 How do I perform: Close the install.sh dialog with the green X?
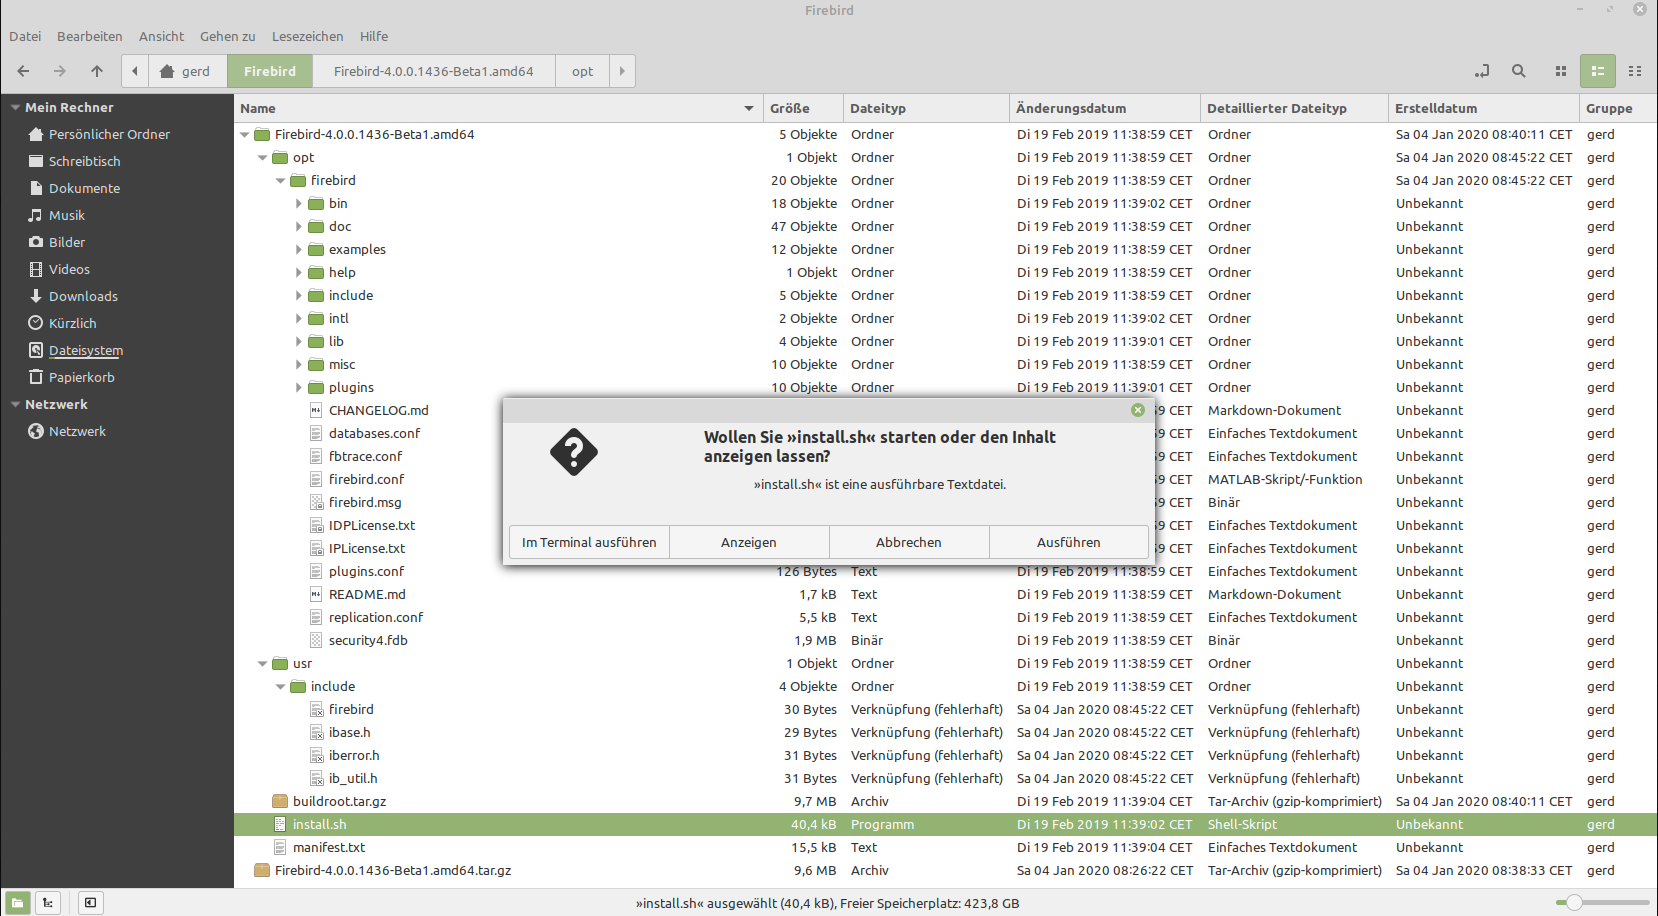(1138, 410)
